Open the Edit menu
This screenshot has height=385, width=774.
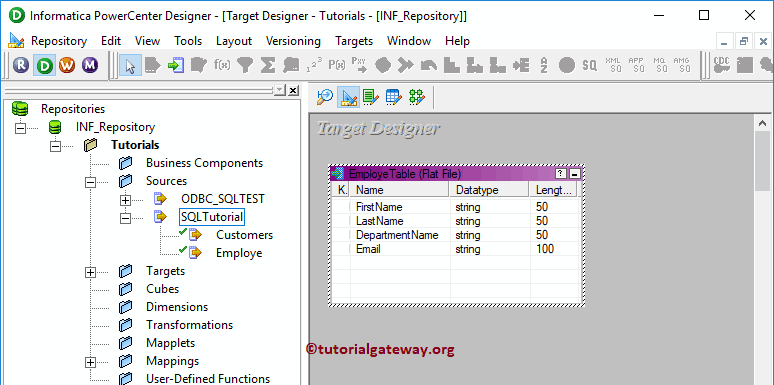[111, 41]
